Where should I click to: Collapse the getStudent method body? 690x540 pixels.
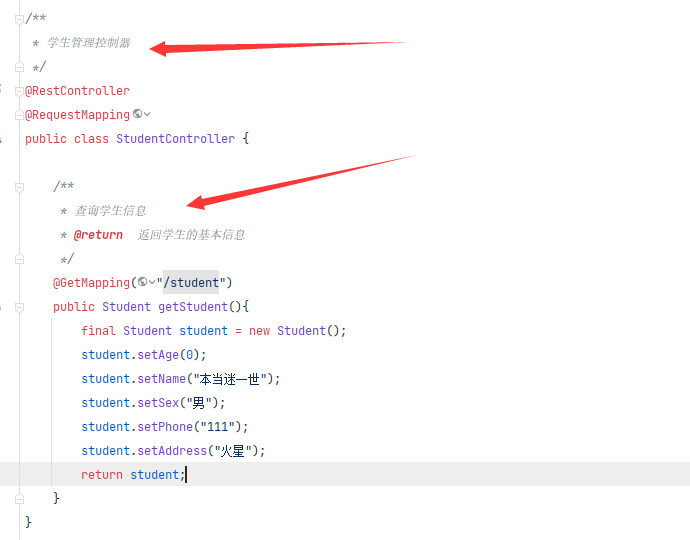pyautogui.click(x=19, y=307)
